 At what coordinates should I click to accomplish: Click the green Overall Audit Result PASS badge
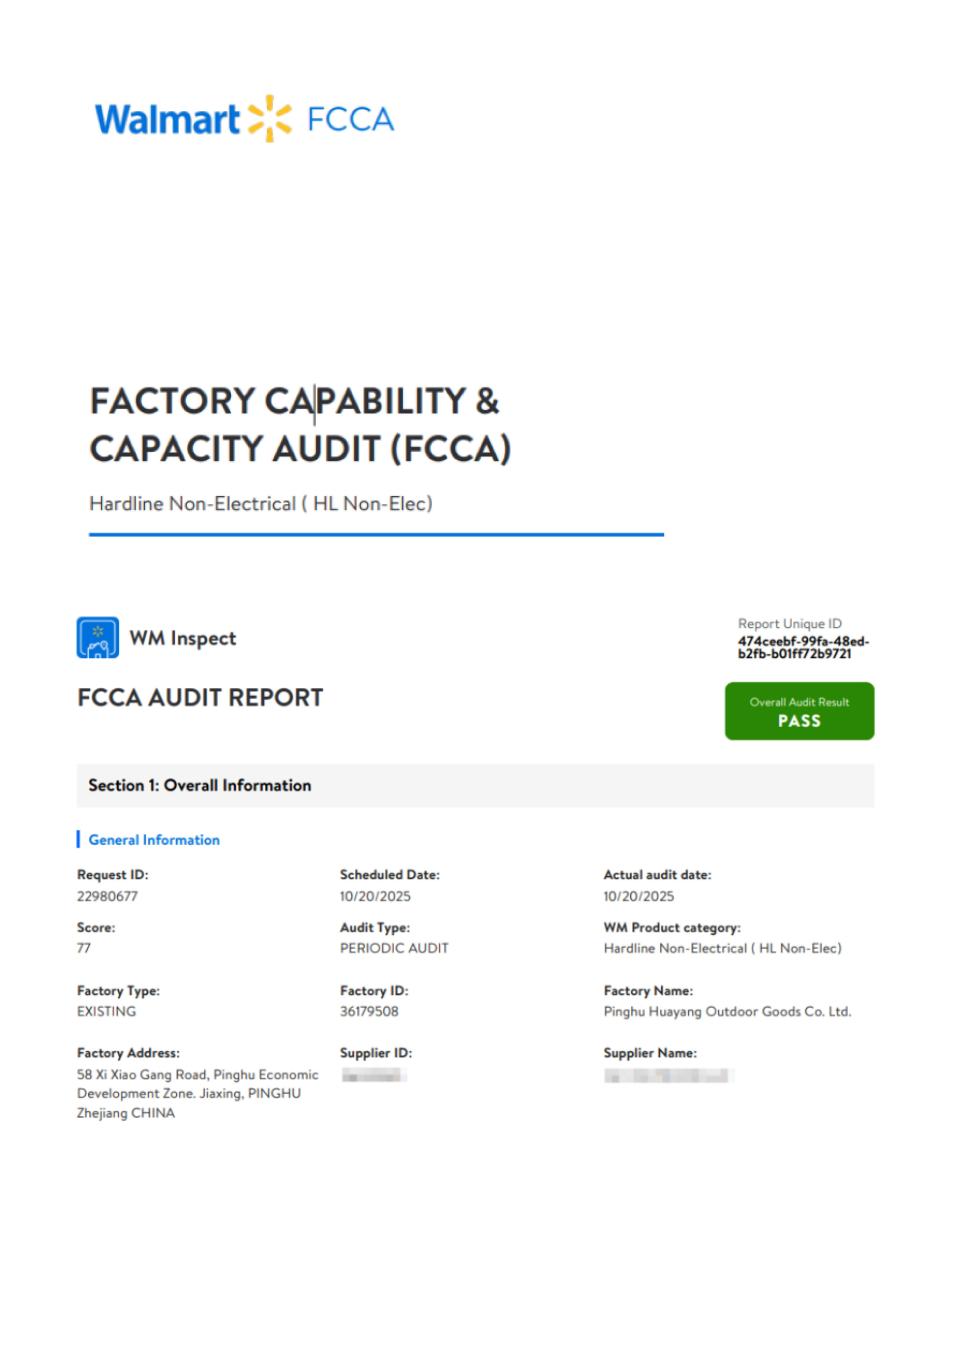[799, 711]
